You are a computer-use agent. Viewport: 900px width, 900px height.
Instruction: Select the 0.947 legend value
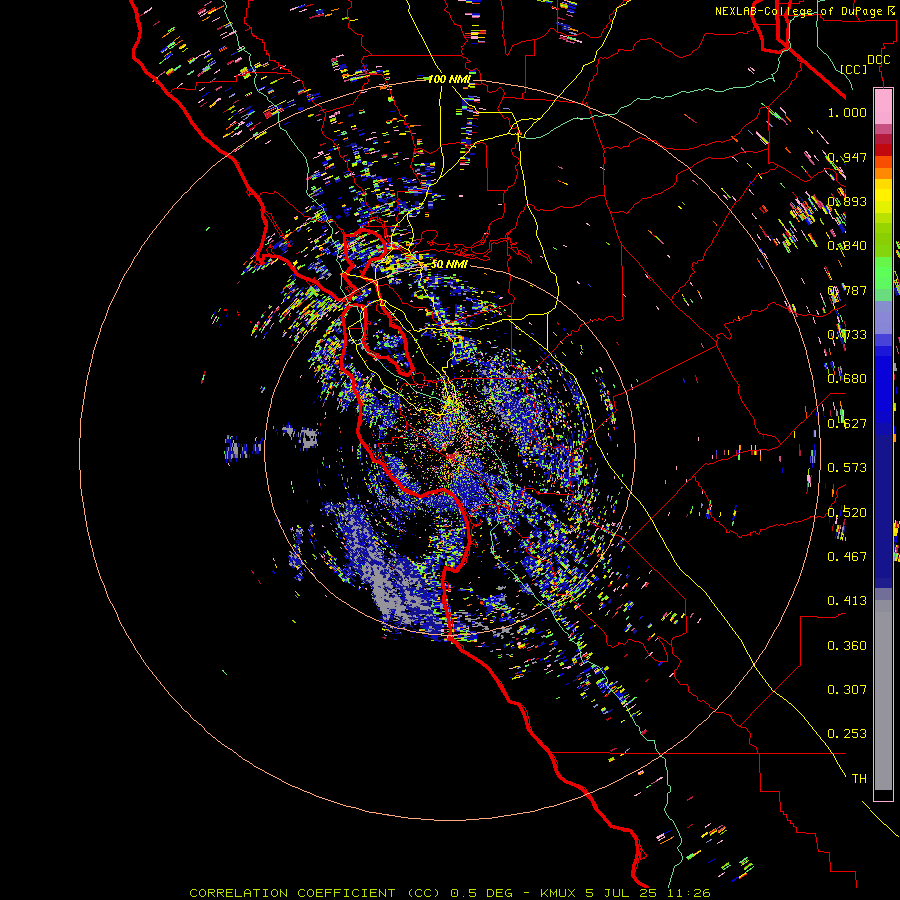coord(847,157)
